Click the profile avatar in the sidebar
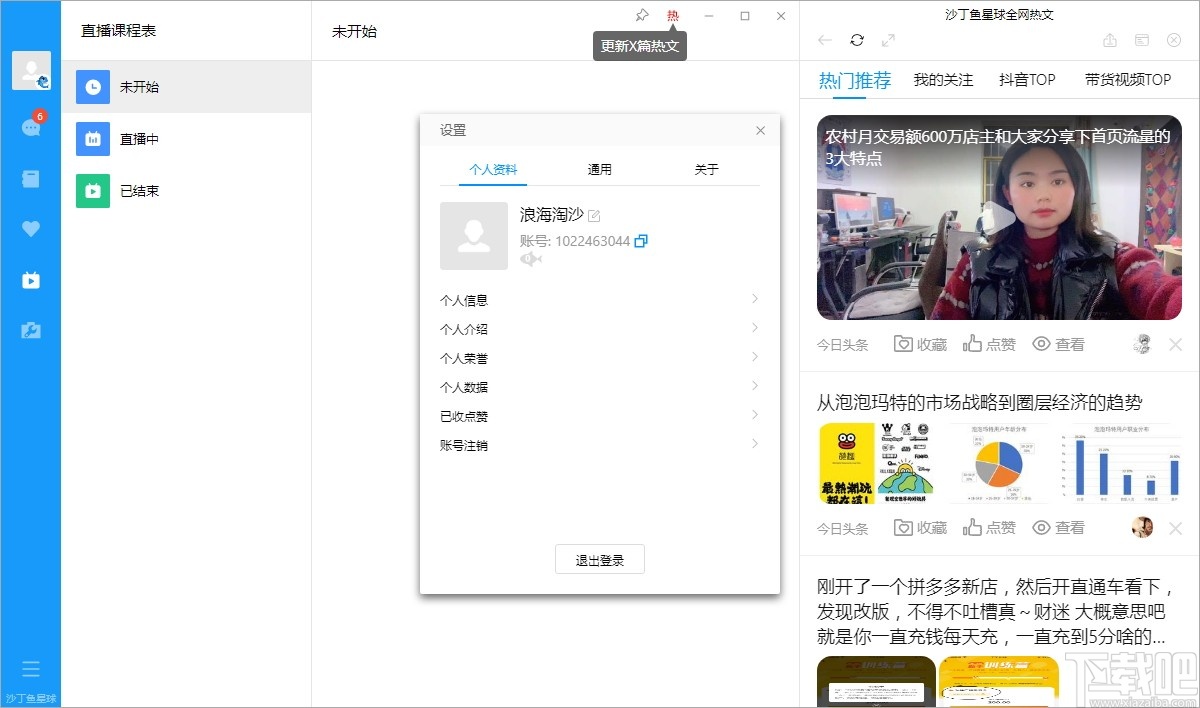Image resolution: width=1200 pixels, height=708 pixels. pyautogui.click(x=31, y=70)
